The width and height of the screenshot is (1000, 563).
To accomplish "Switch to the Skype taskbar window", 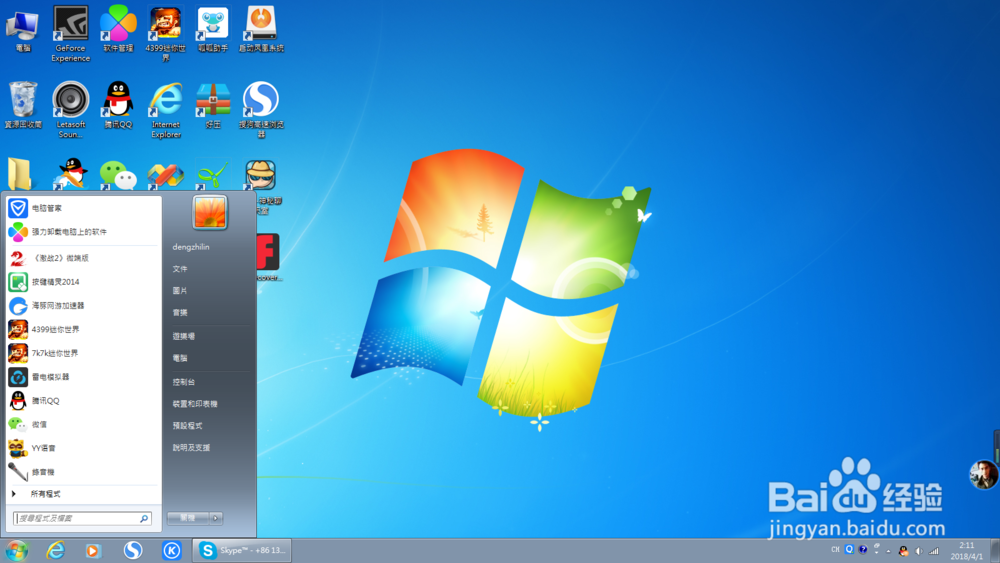I will 242,550.
